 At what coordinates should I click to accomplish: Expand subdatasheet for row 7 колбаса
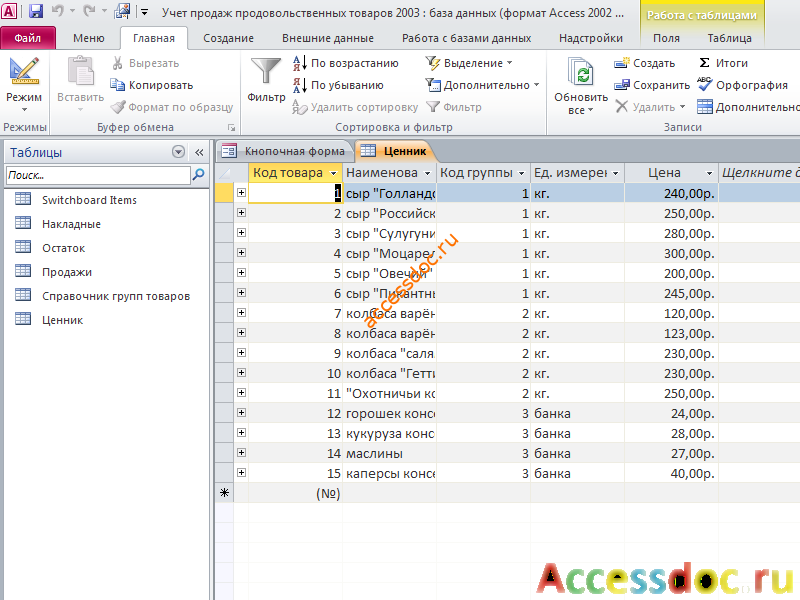point(241,313)
